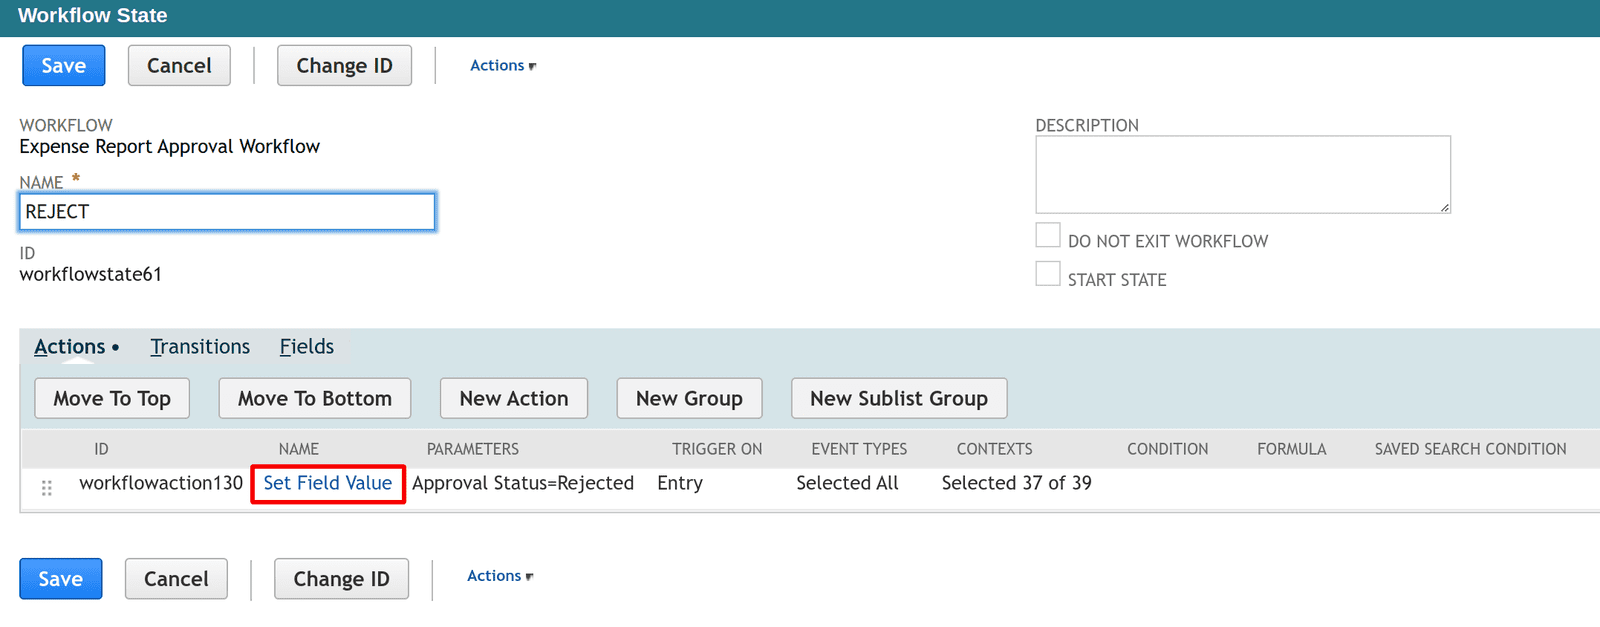Click the New Sublist Group button
Image resolution: width=1600 pixels, height=627 pixels.
[x=899, y=398]
